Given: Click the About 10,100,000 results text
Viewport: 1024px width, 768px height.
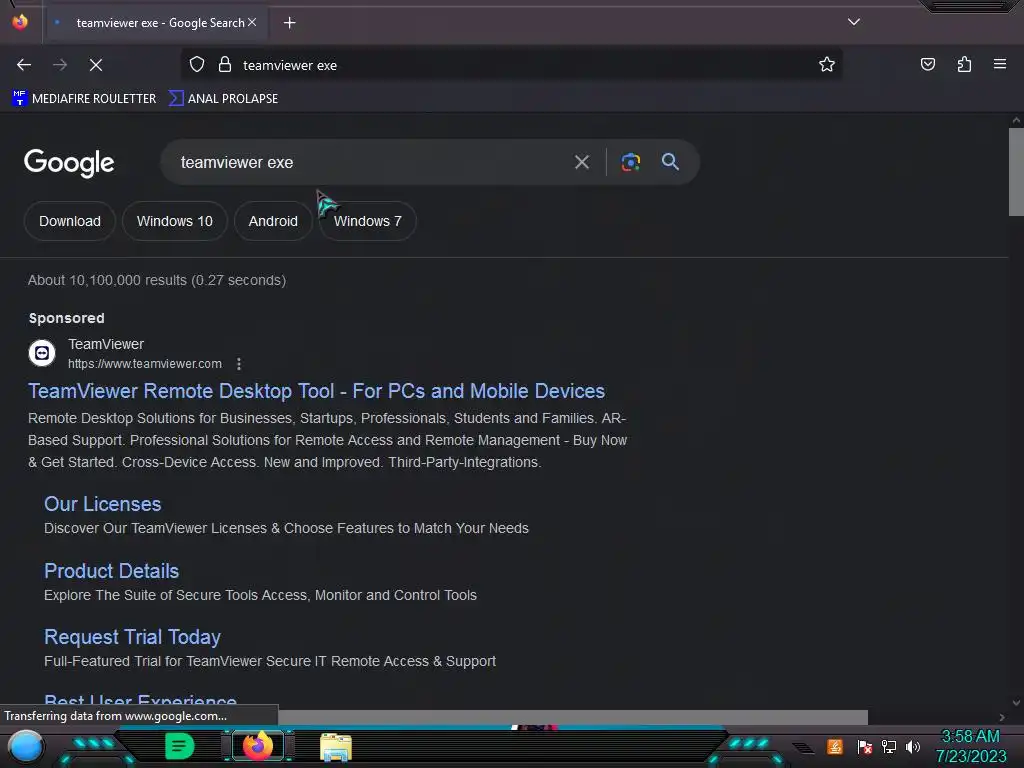Looking at the screenshot, I should 157,280.
